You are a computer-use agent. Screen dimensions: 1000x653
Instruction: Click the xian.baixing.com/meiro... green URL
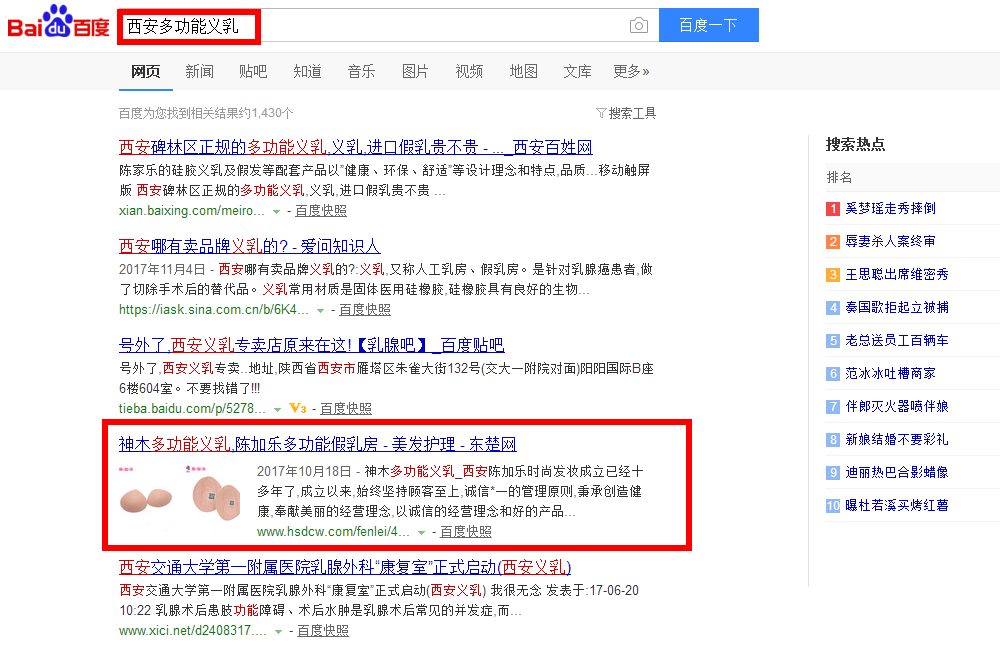[x=191, y=210]
